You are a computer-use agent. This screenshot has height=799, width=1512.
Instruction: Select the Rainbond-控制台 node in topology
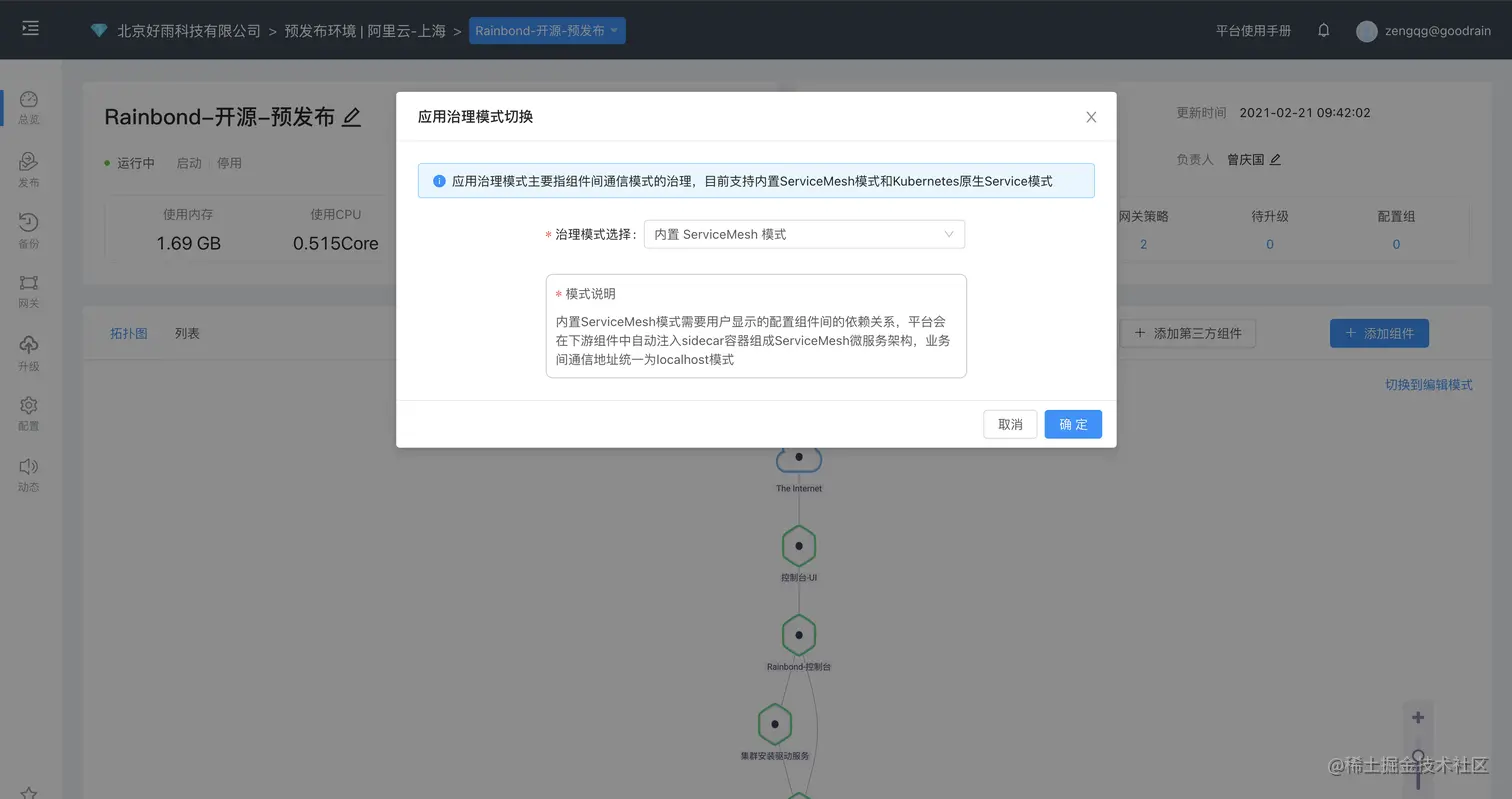(798, 634)
